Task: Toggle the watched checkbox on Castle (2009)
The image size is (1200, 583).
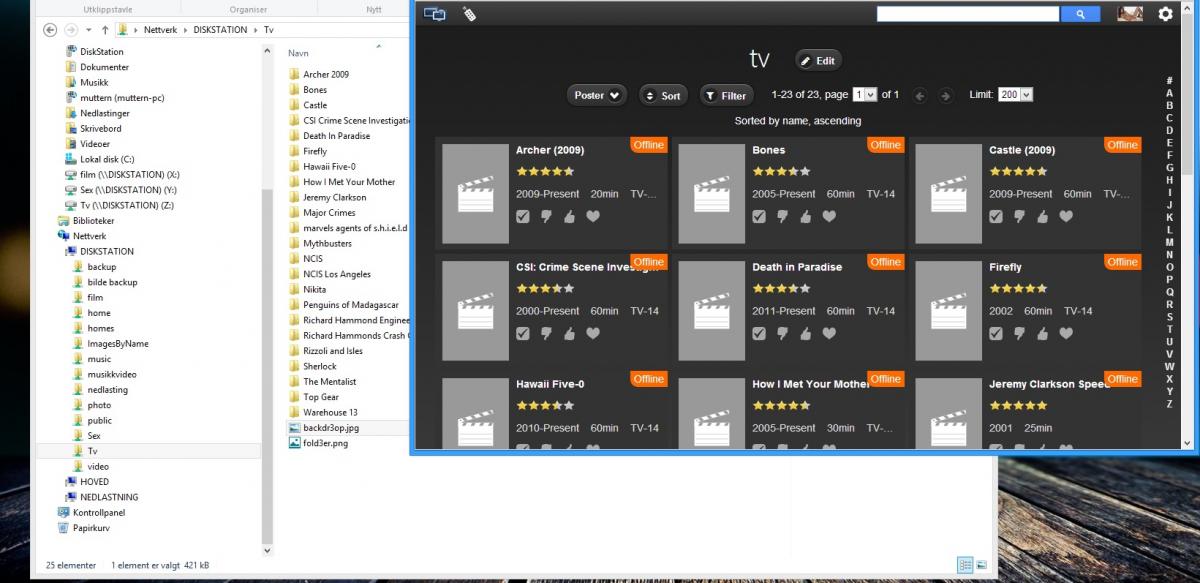Action: (x=996, y=217)
